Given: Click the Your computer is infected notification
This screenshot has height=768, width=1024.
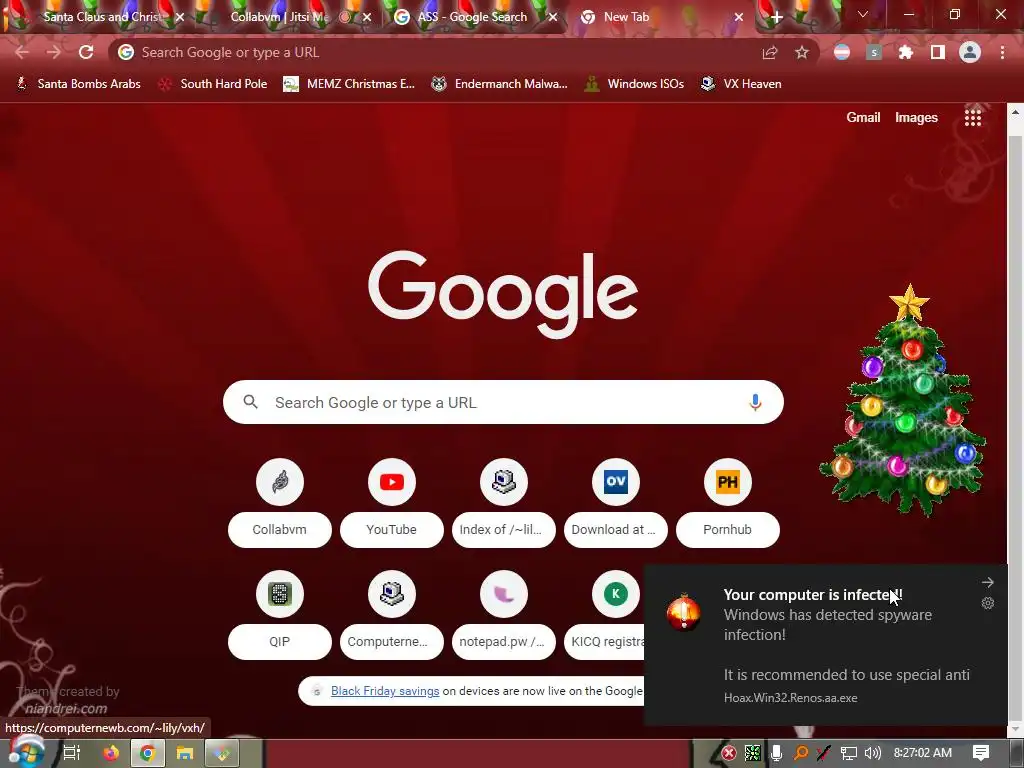Looking at the screenshot, I should coord(826,645).
